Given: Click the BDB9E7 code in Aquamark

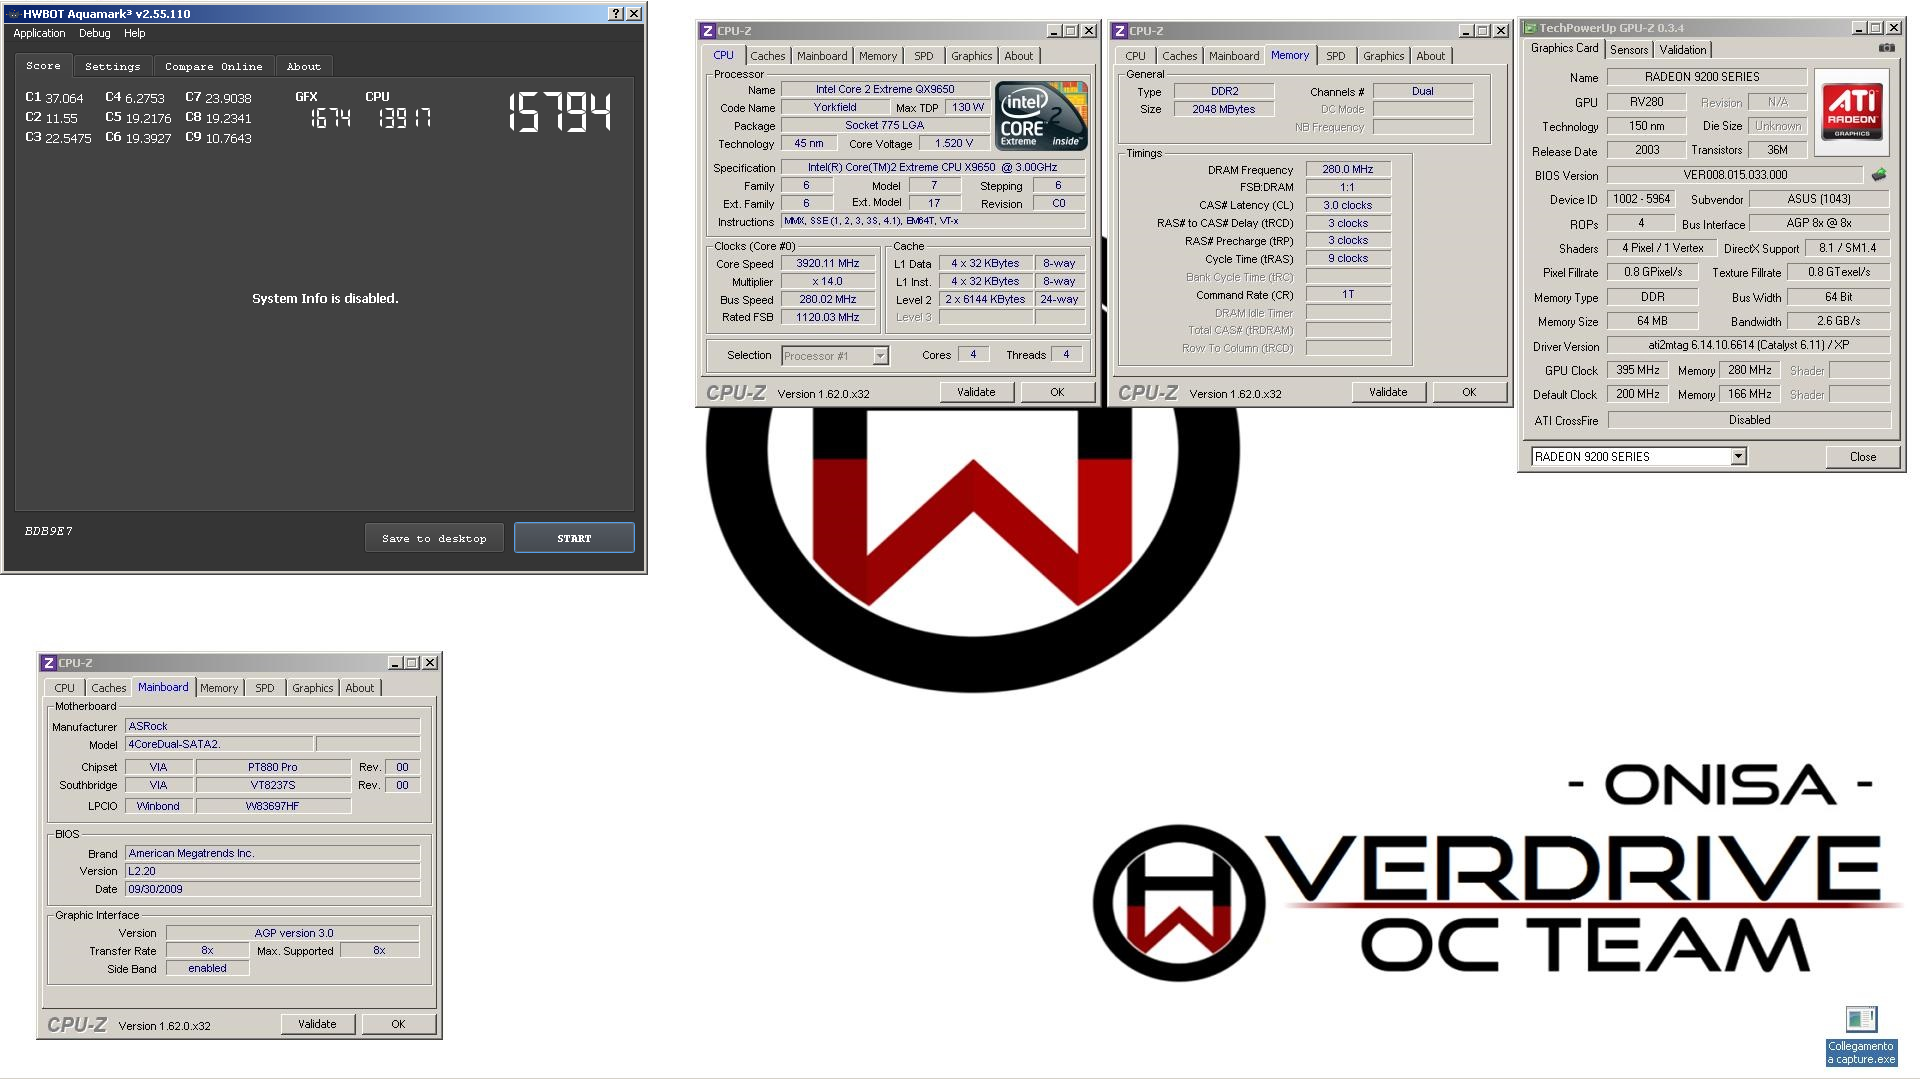Looking at the screenshot, I should click(x=48, y=531).
